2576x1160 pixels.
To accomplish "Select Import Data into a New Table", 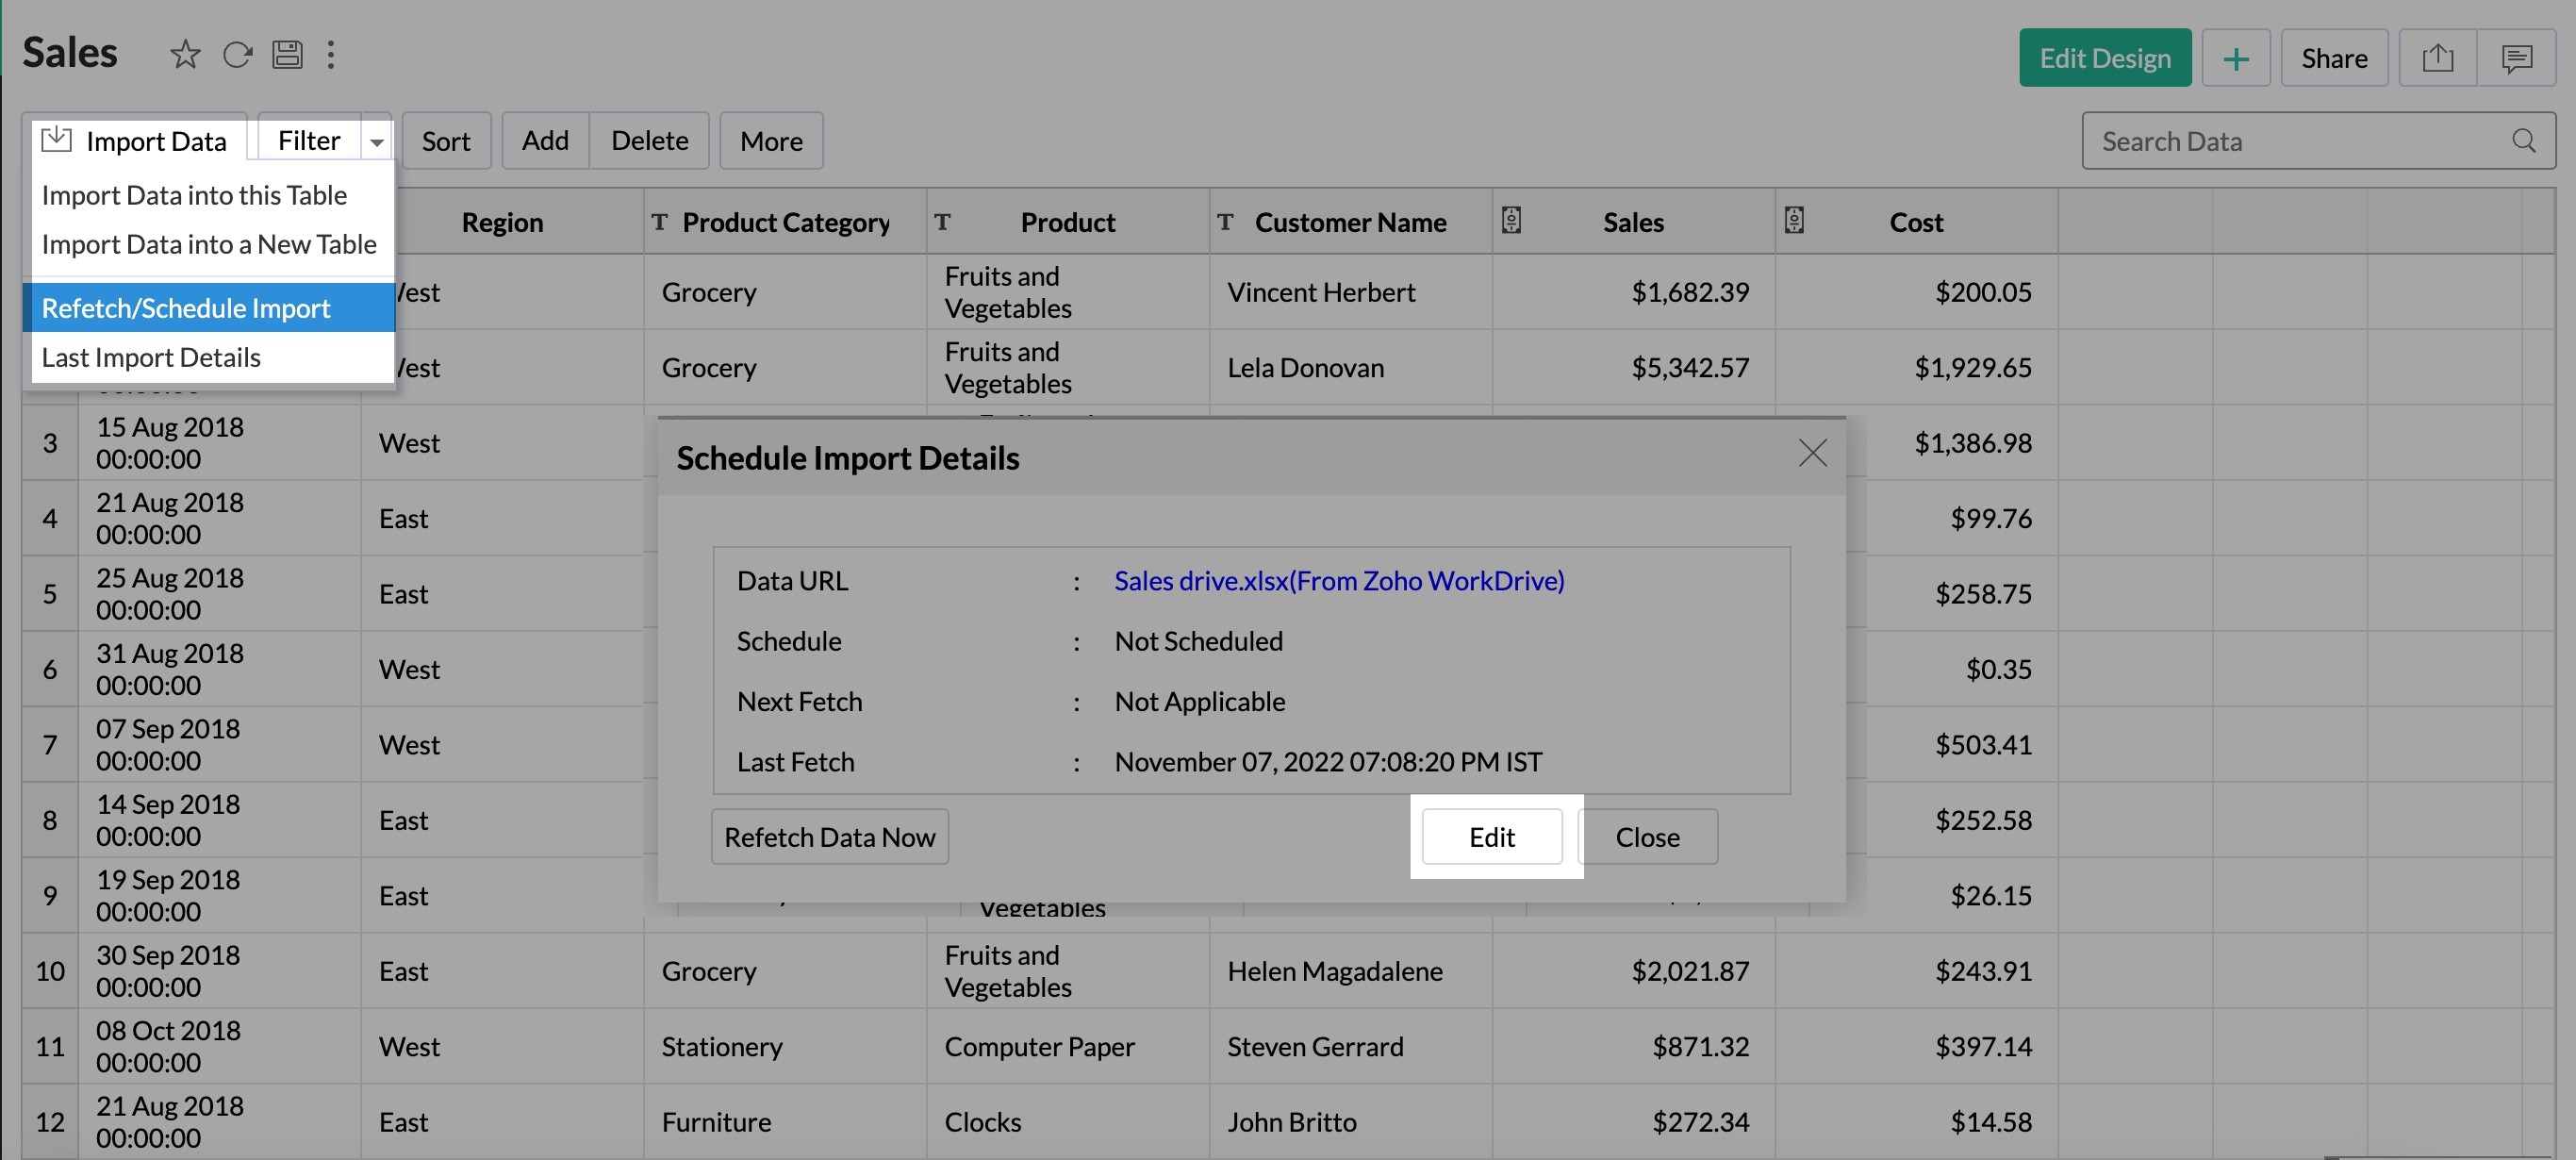I will pyautogui.click(x=209, y=244).
